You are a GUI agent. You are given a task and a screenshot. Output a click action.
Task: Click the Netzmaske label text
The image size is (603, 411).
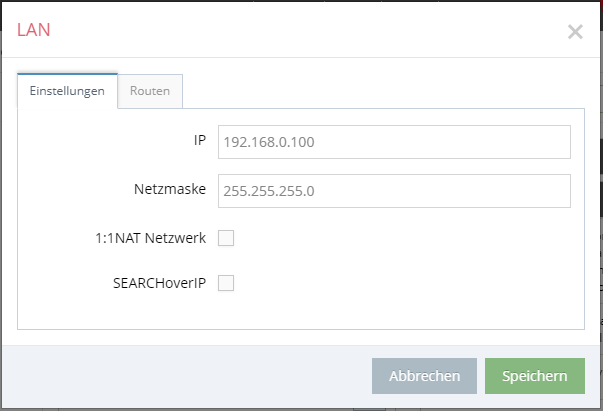click(x=170, y=189)
